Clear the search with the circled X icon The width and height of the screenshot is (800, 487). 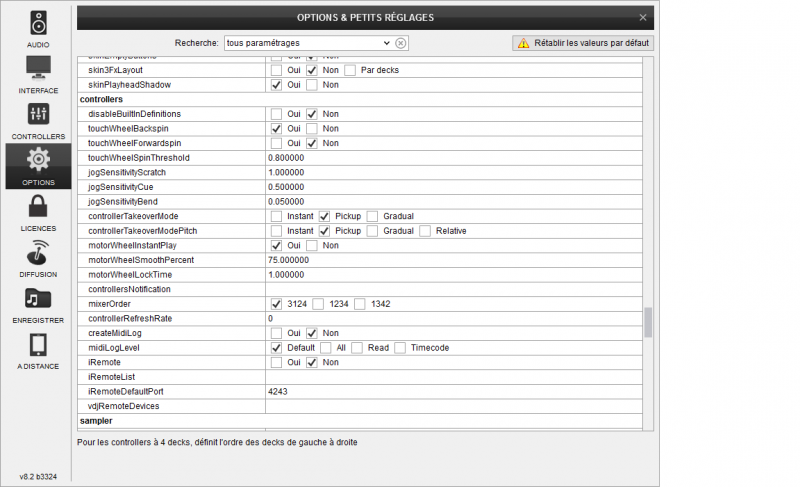pyautogui.click(x=401, y=43)
